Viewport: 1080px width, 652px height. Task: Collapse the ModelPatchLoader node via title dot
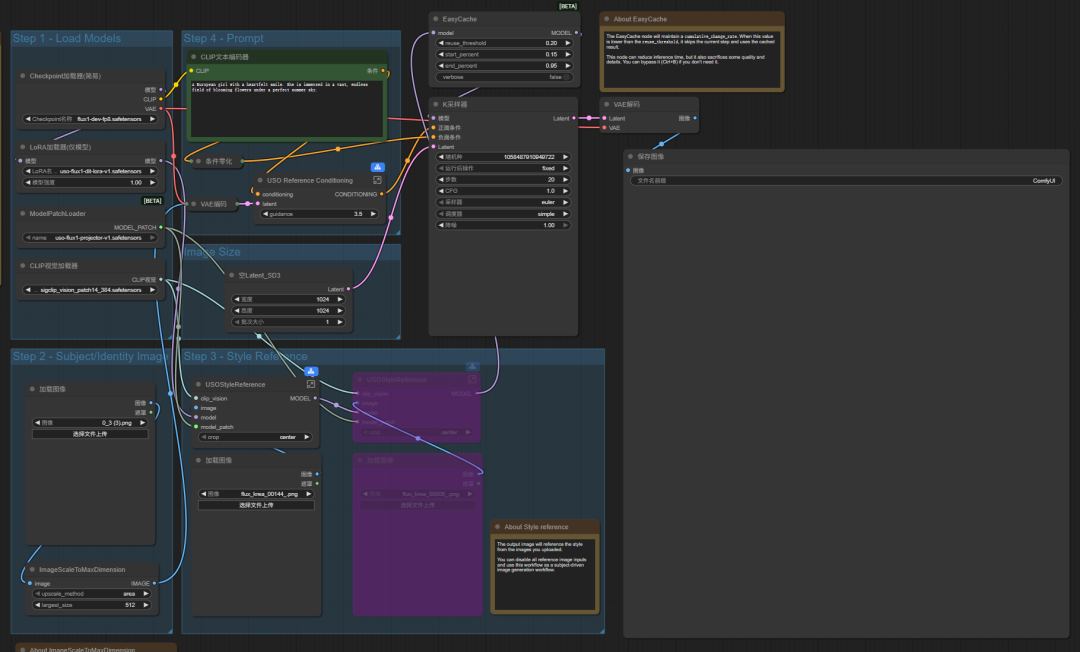(x=23, y=213)
